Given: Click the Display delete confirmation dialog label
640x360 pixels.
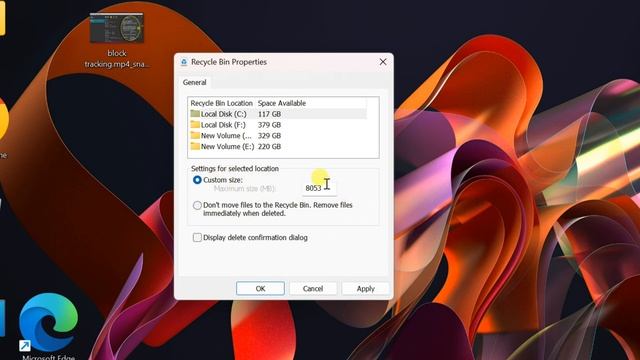Looking at the screenshot, I should [256, 238].
